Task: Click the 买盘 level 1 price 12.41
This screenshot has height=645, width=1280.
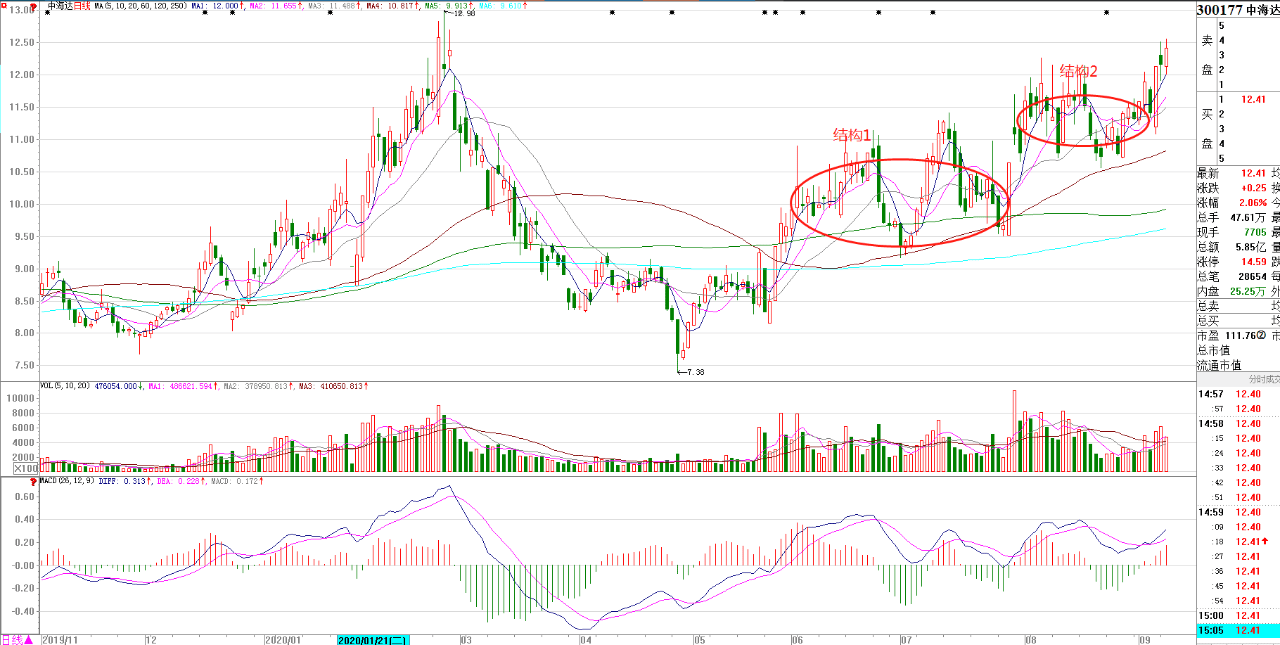Action: click(x=1253, y=99)
